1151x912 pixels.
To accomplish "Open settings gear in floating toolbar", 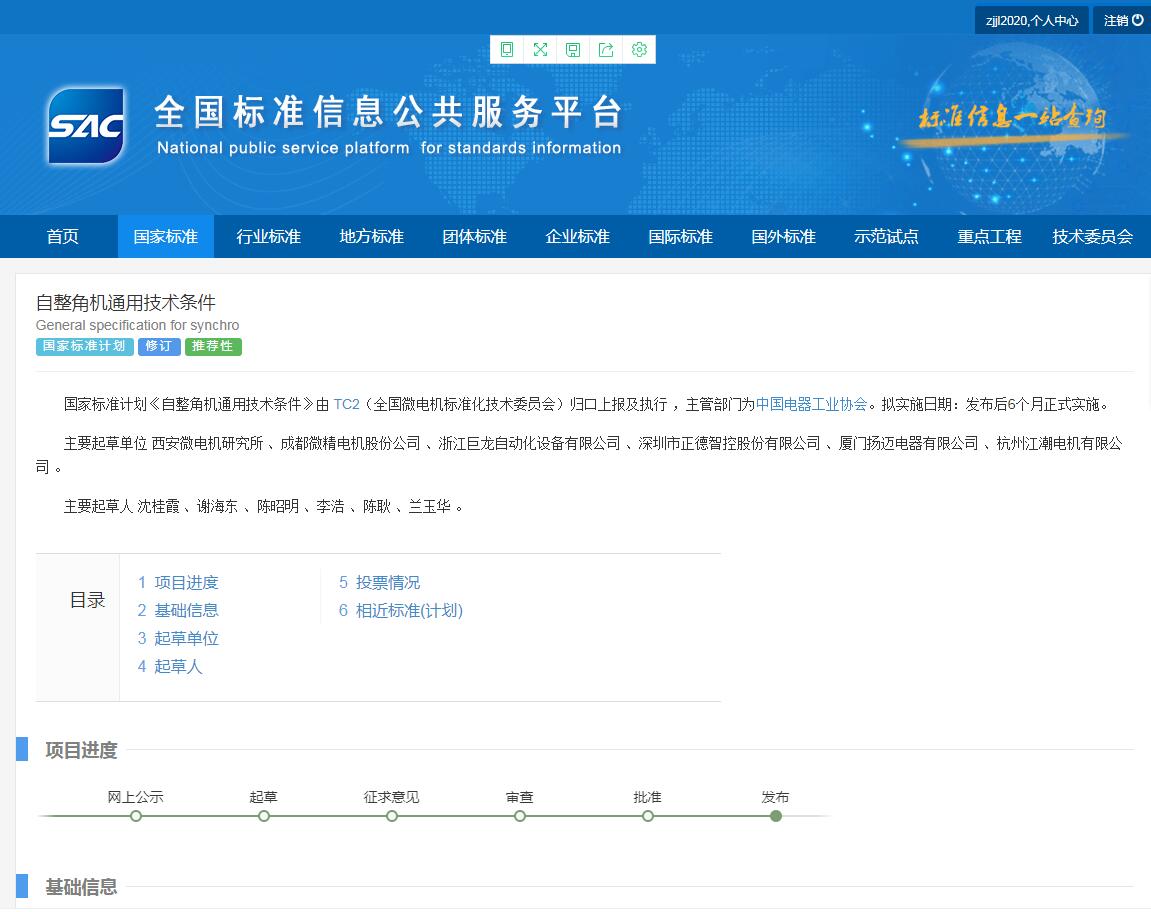I will [639, 50].
